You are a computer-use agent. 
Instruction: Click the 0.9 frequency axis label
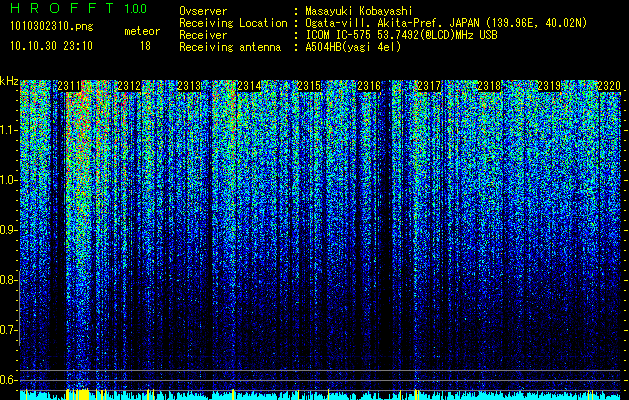pyautogui.click(x=7, y=230)
